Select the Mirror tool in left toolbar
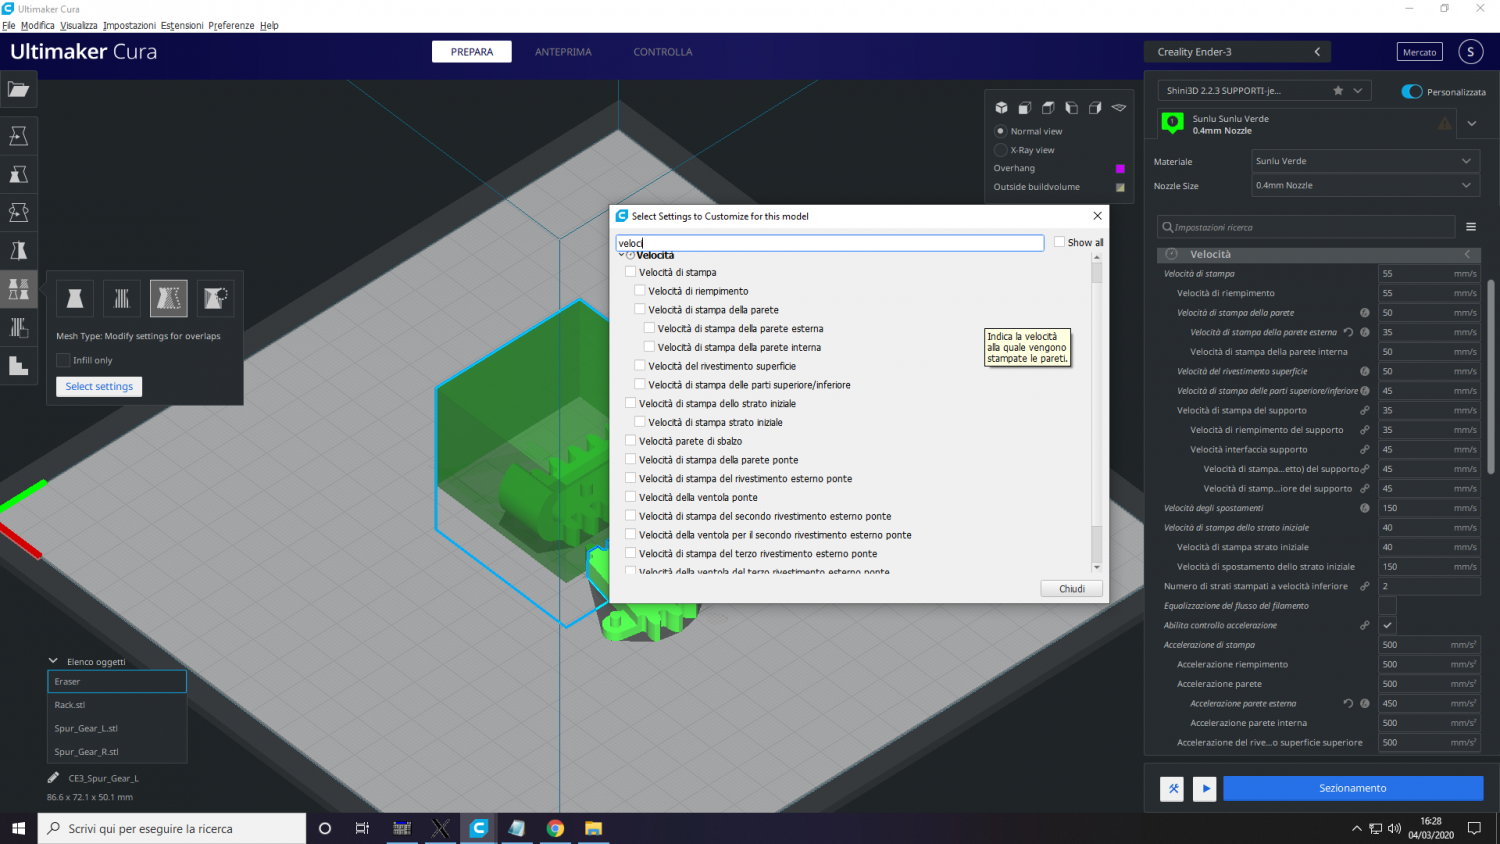This screenshot has height=844, width=1500. (x=18, y=251)
